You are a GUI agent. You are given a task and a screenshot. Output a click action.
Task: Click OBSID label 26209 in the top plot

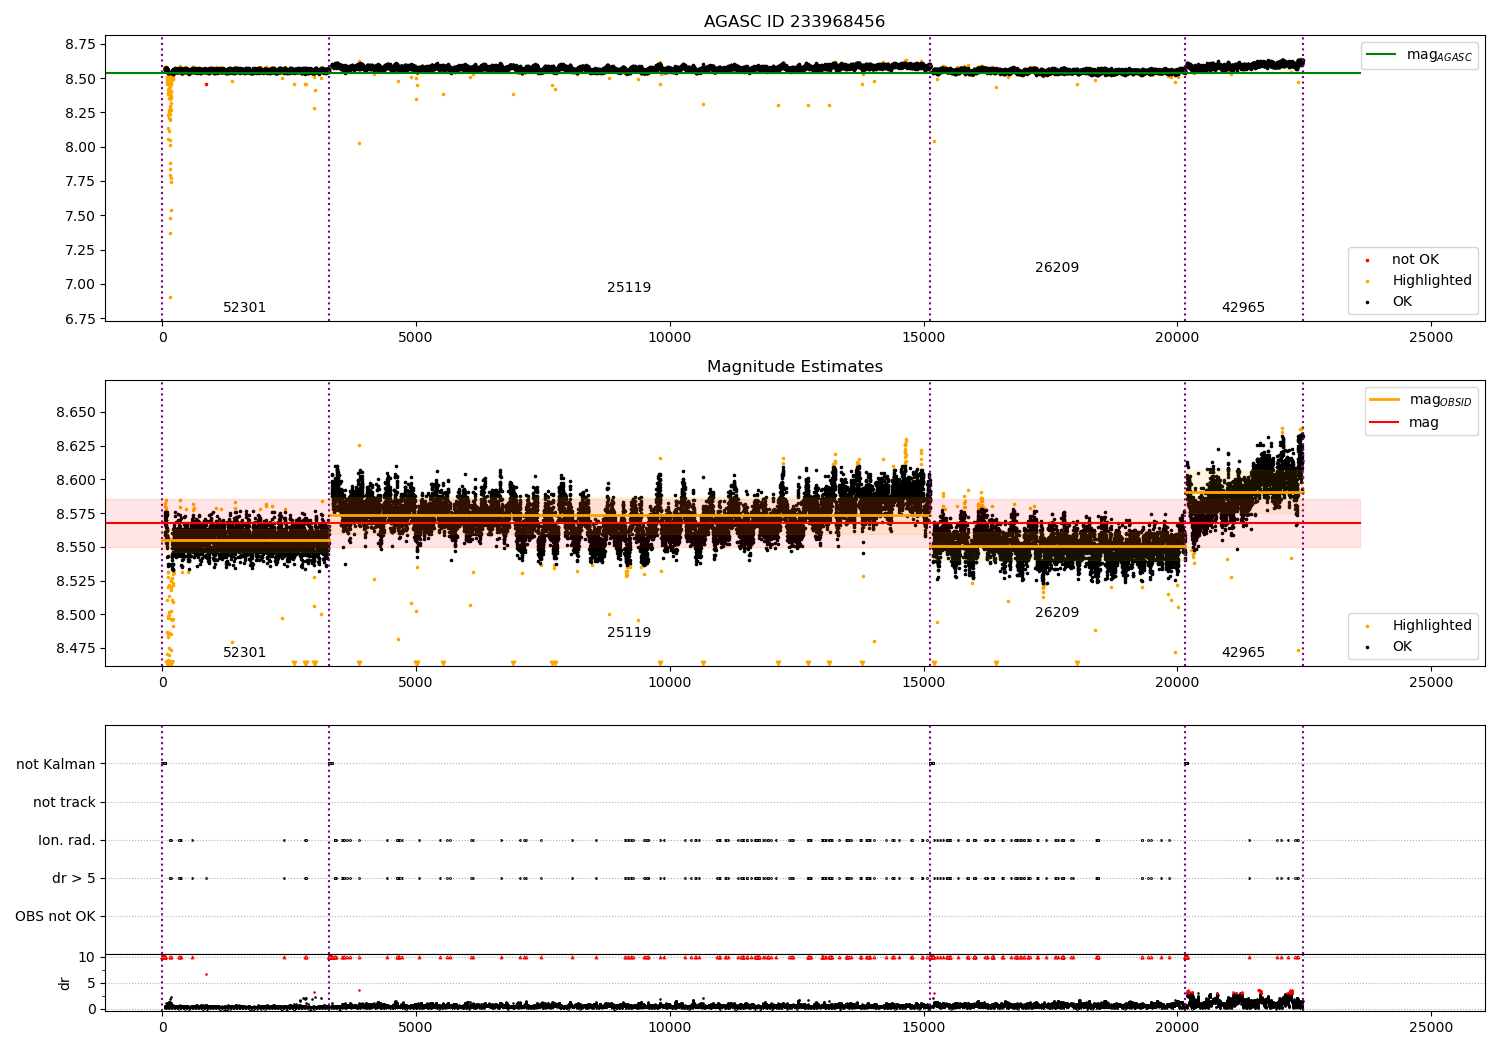click(1057, 267)
